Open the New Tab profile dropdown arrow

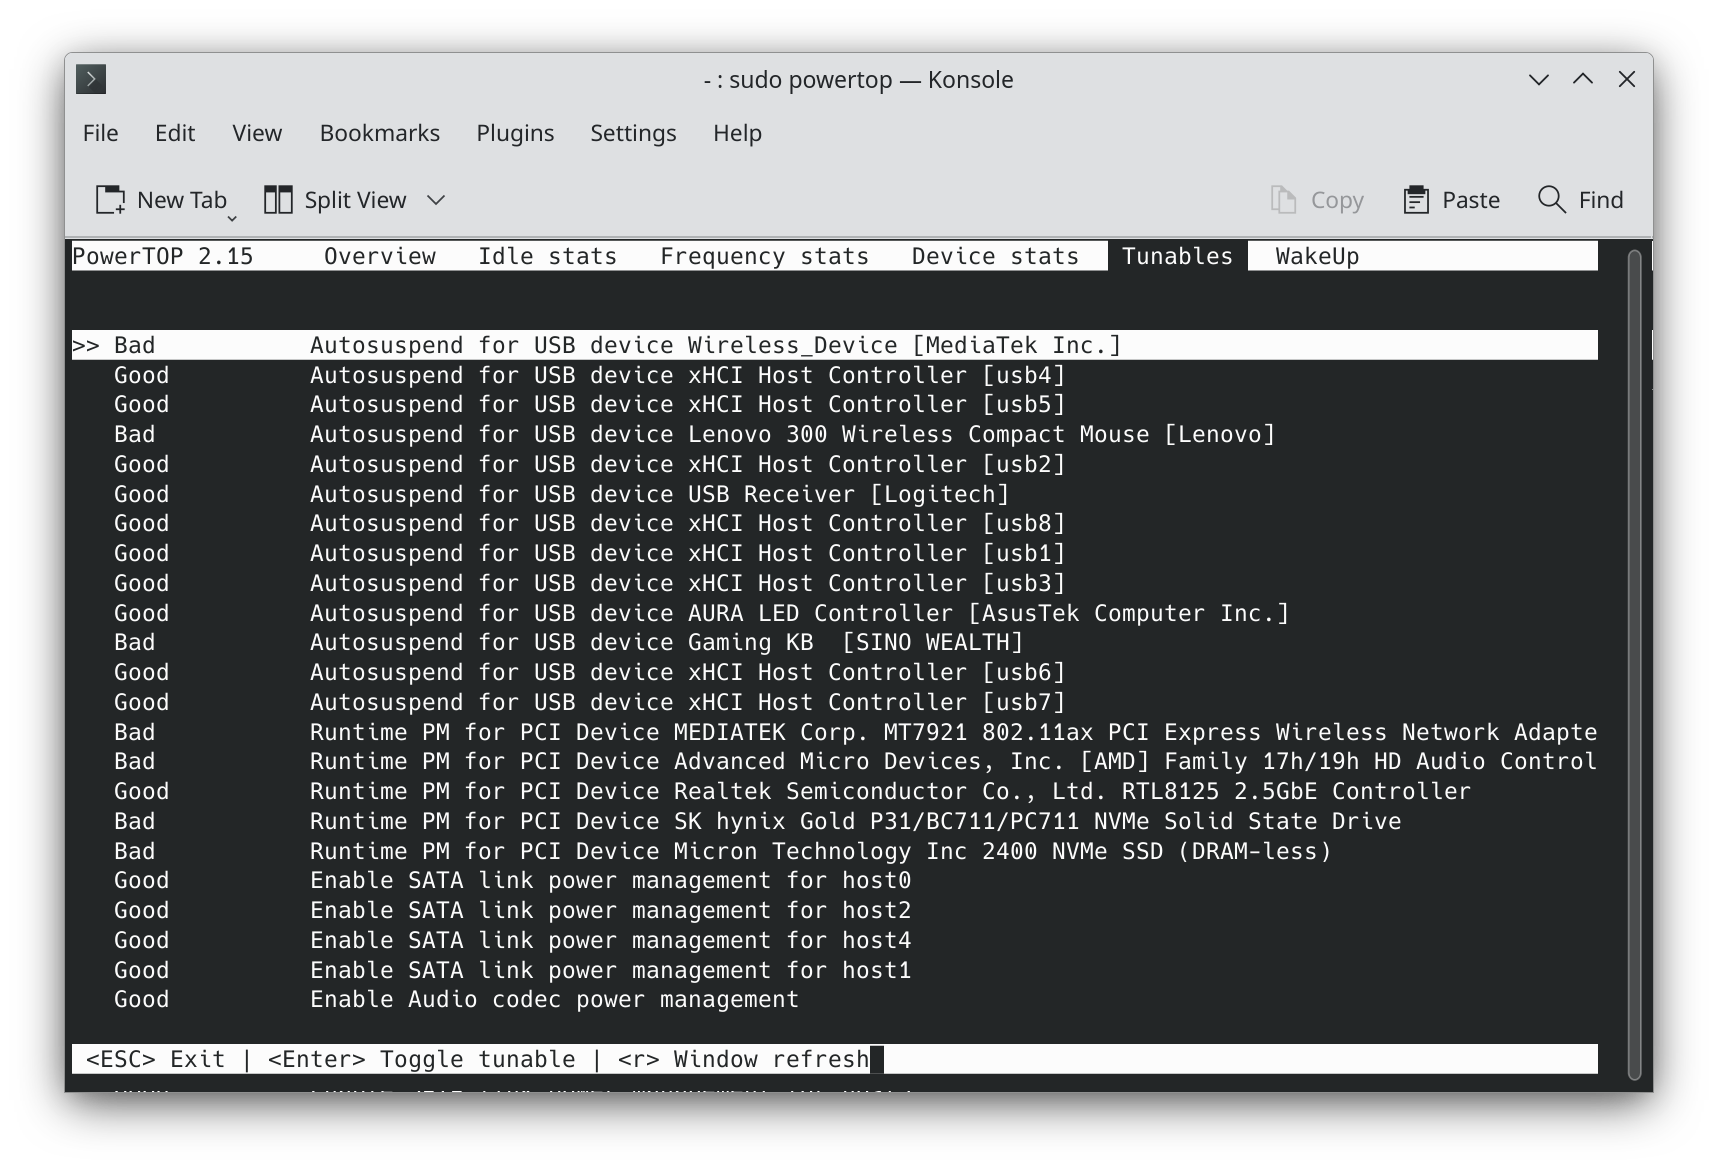point(231,217)
